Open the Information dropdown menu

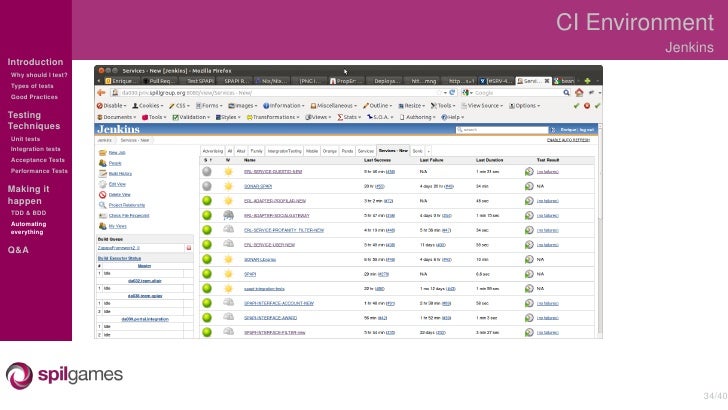click(x=284, y=106)
